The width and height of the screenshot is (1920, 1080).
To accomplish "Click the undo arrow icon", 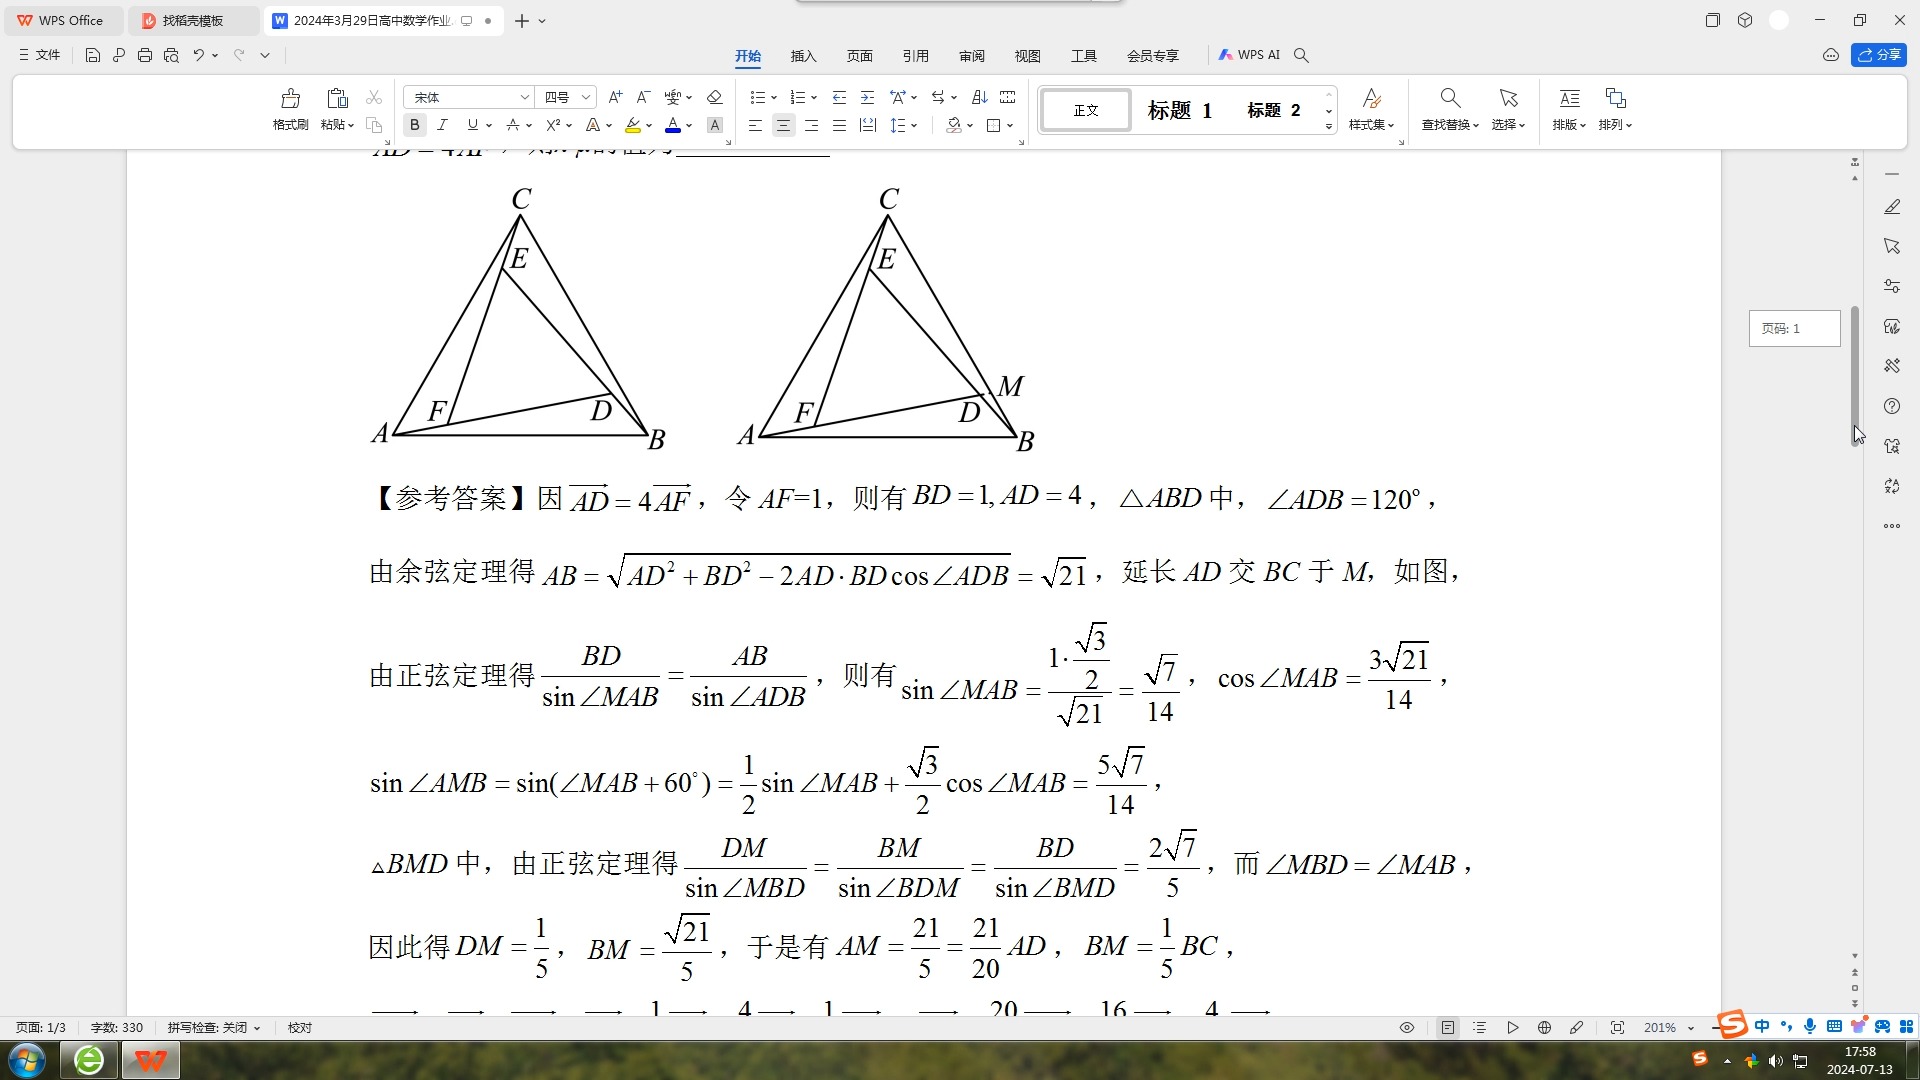I will coord(199,55).
